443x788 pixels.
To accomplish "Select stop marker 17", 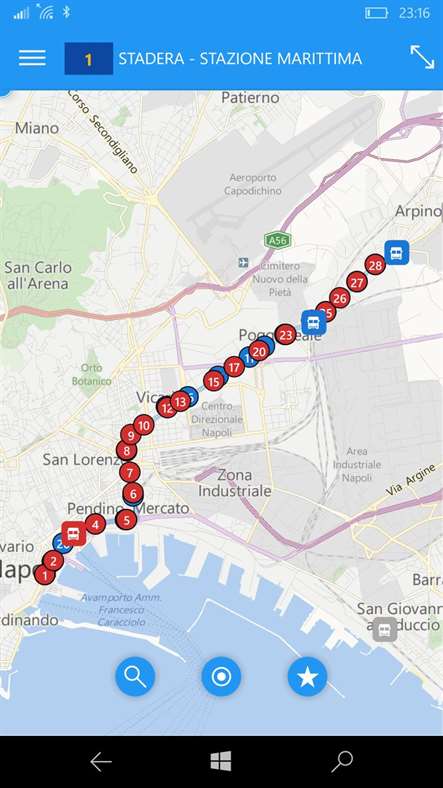I will [x=234, y=367].
